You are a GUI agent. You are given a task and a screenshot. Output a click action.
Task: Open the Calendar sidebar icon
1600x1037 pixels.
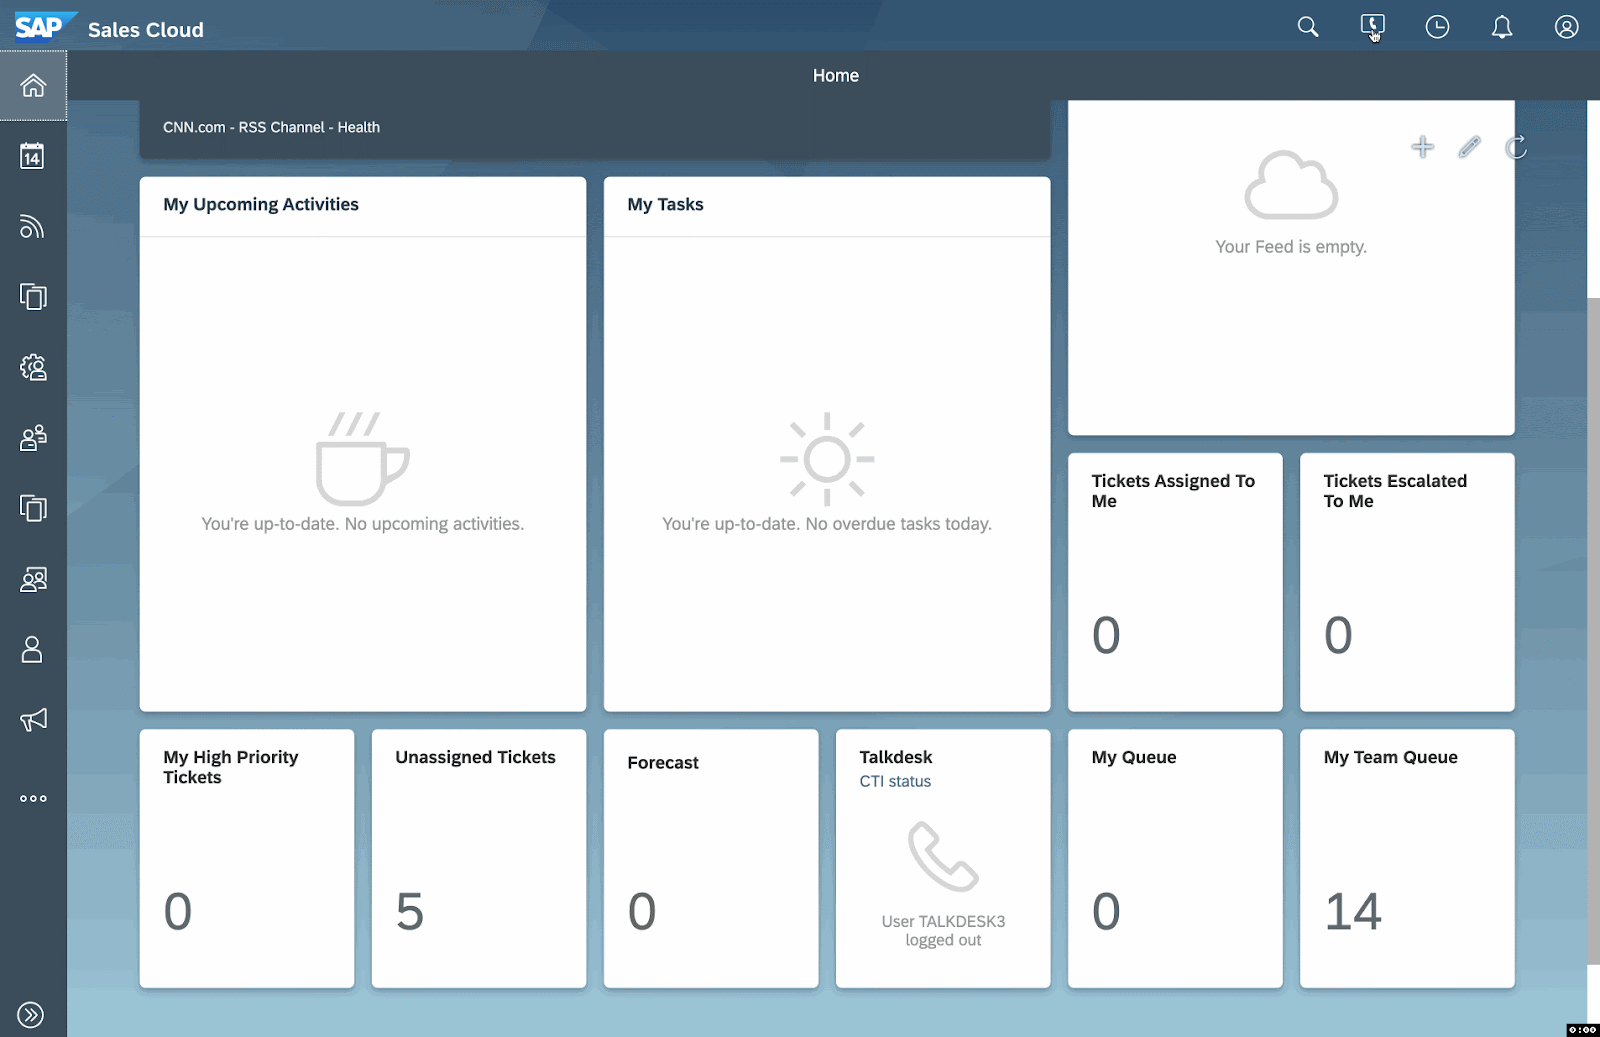(33, 156)
